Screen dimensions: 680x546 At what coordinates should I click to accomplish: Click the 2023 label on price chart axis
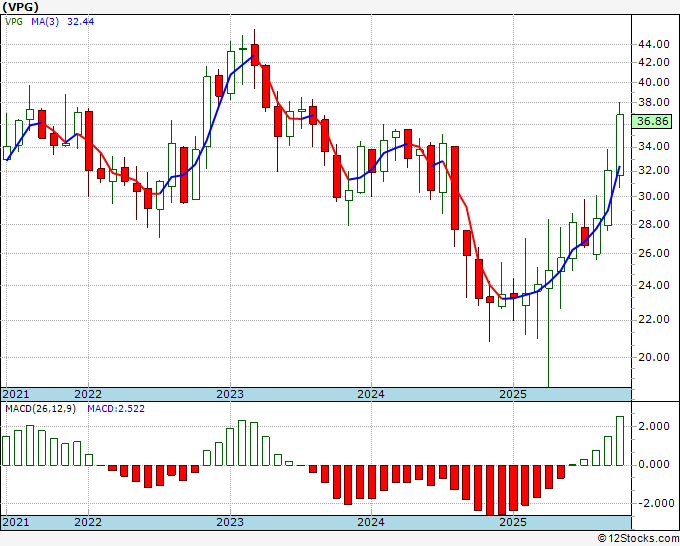tap(230, 394)
